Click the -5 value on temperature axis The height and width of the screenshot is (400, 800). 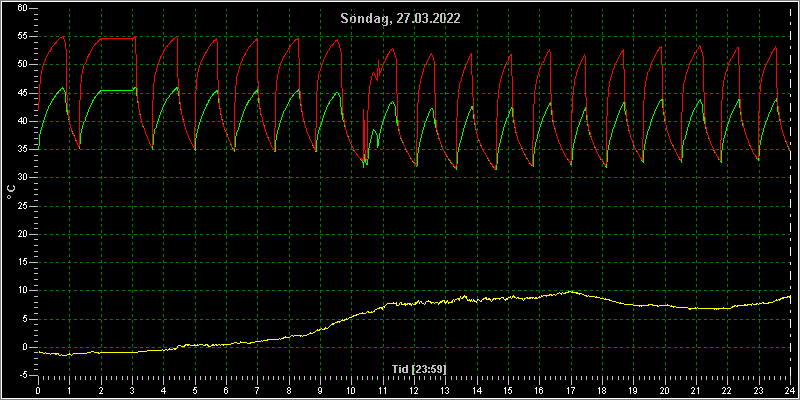pos(22,375)
